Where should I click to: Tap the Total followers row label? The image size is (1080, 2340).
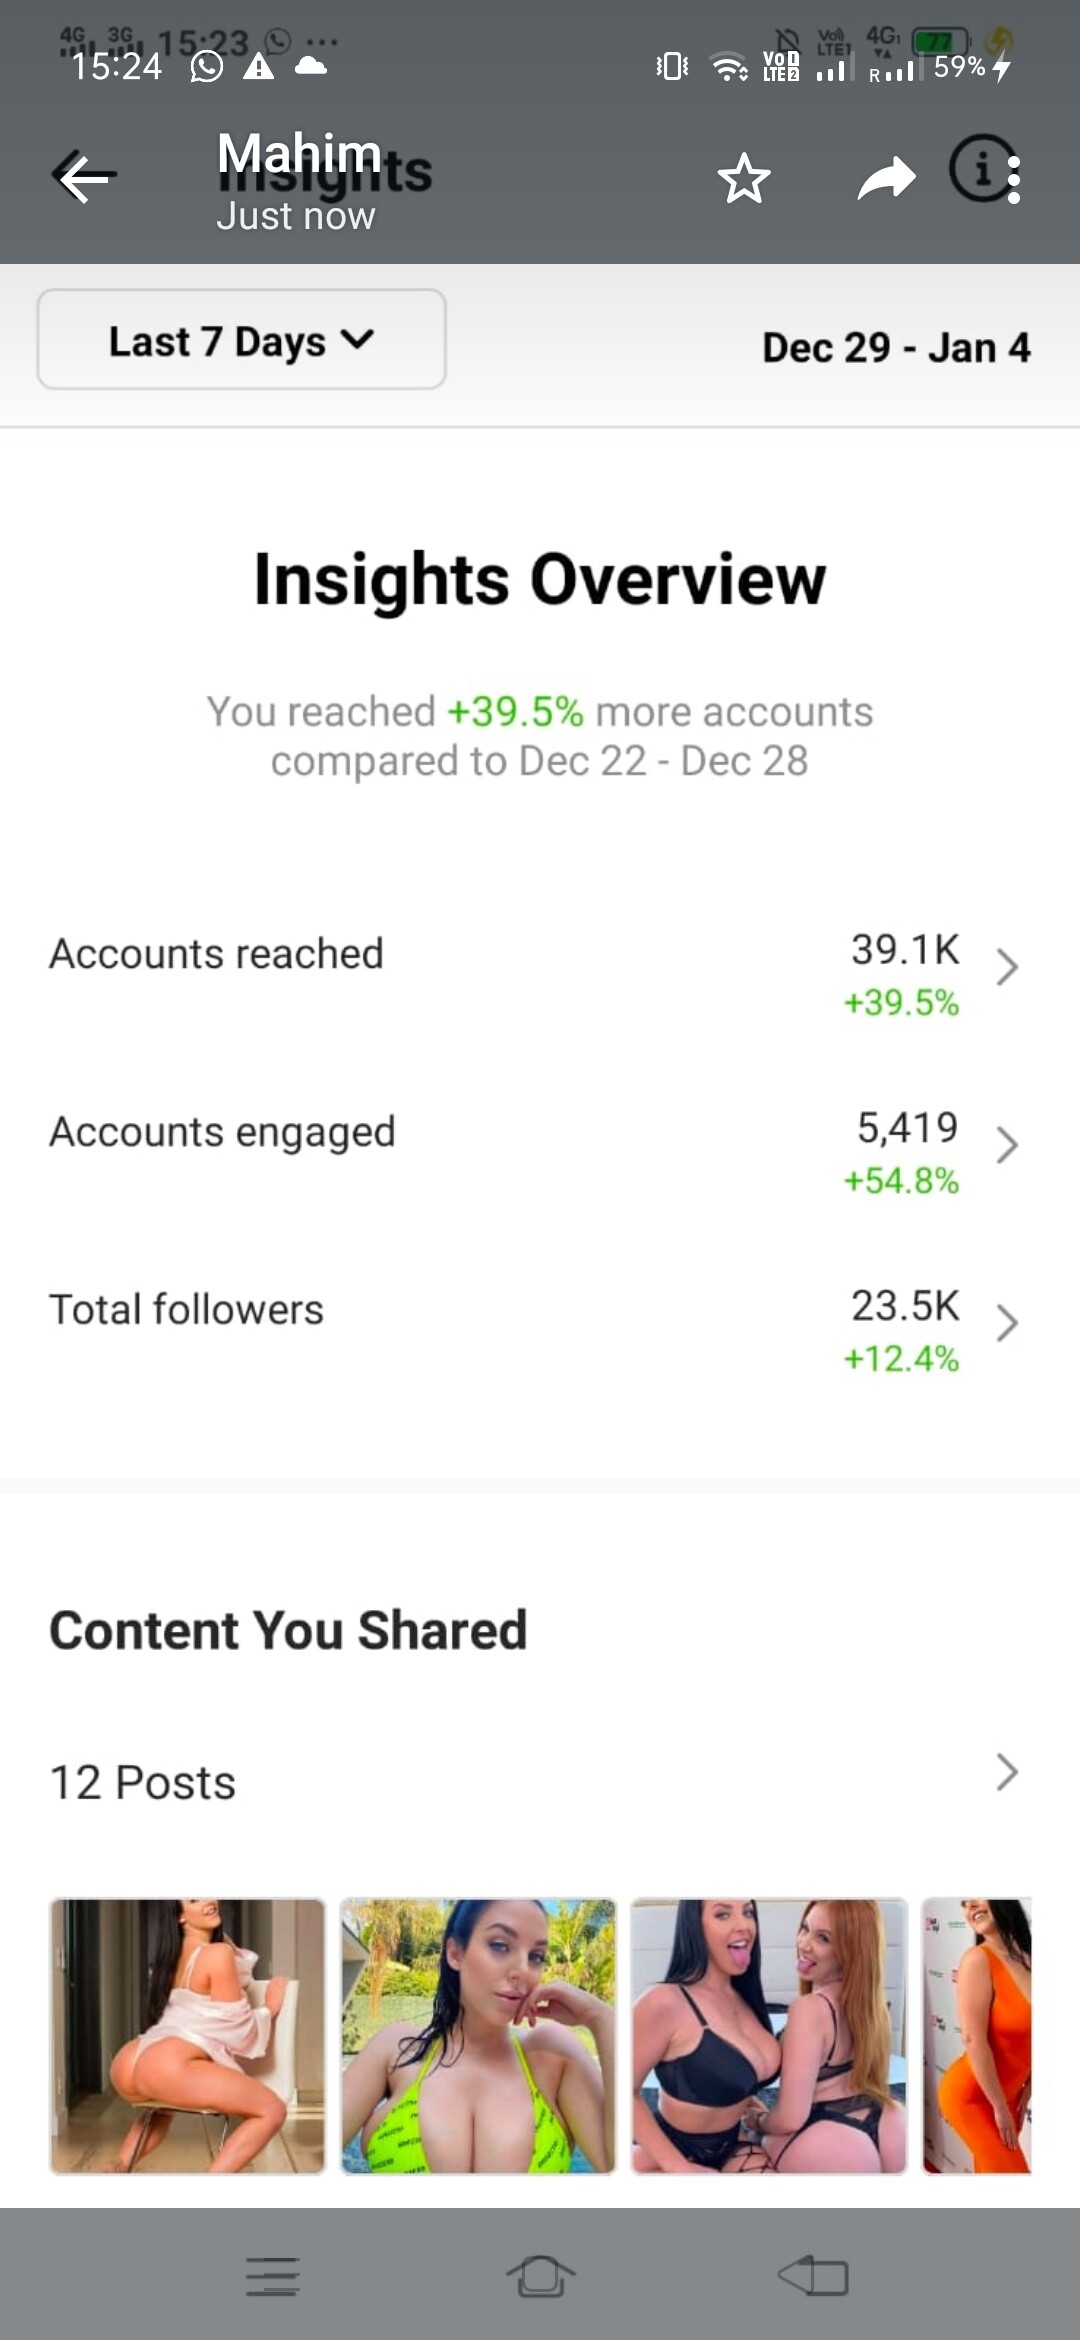[186, 1309]
